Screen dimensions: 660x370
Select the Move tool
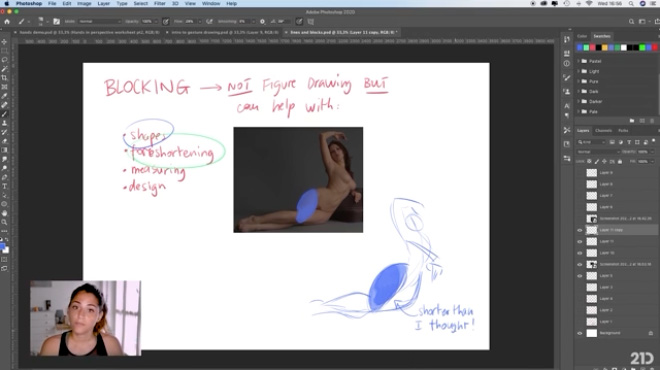pyautogui.click(x=4, y=42)
